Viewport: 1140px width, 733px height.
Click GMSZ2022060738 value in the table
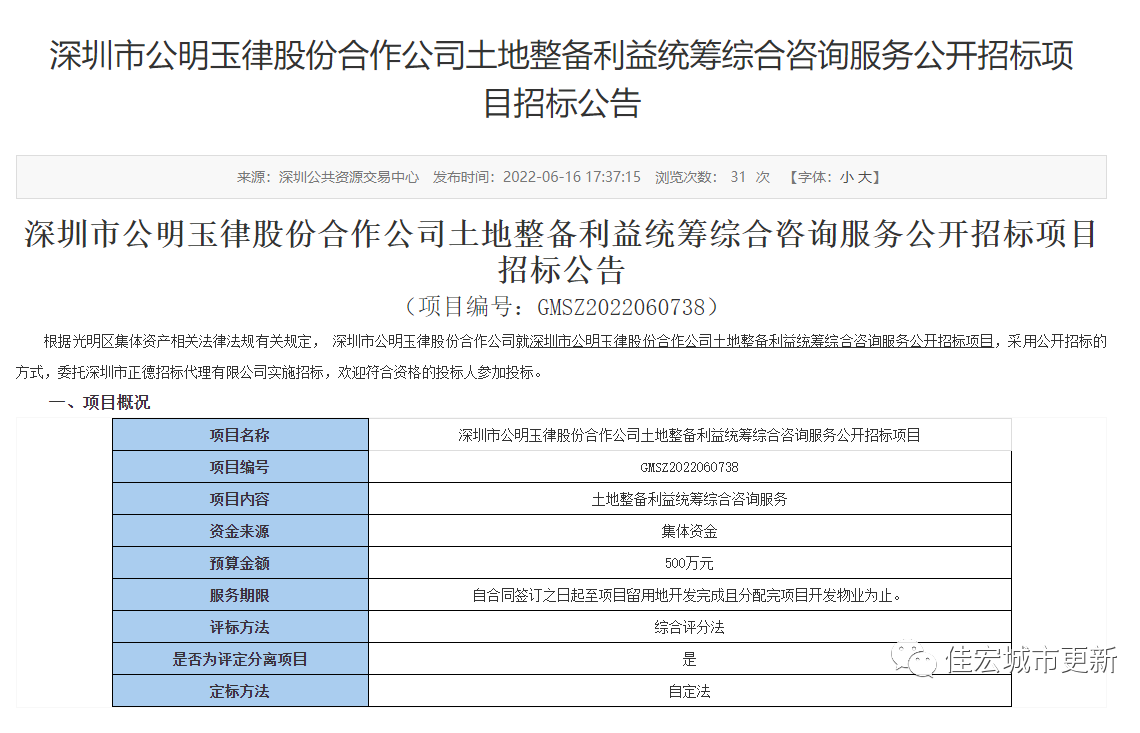[x=689, y=467]
